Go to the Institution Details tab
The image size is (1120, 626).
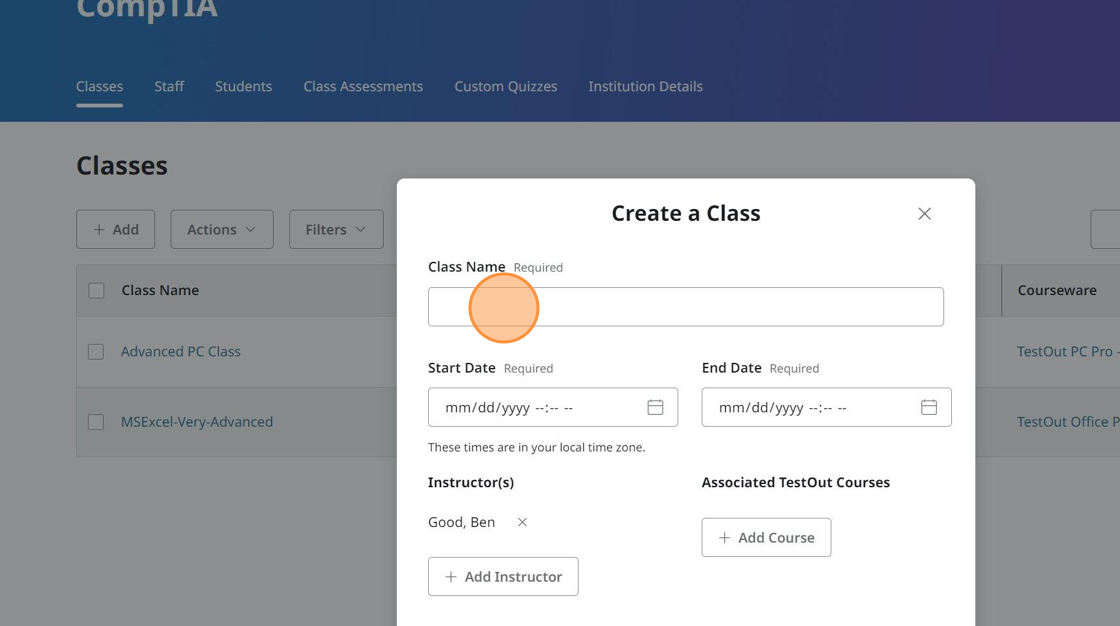coord(645,87)
